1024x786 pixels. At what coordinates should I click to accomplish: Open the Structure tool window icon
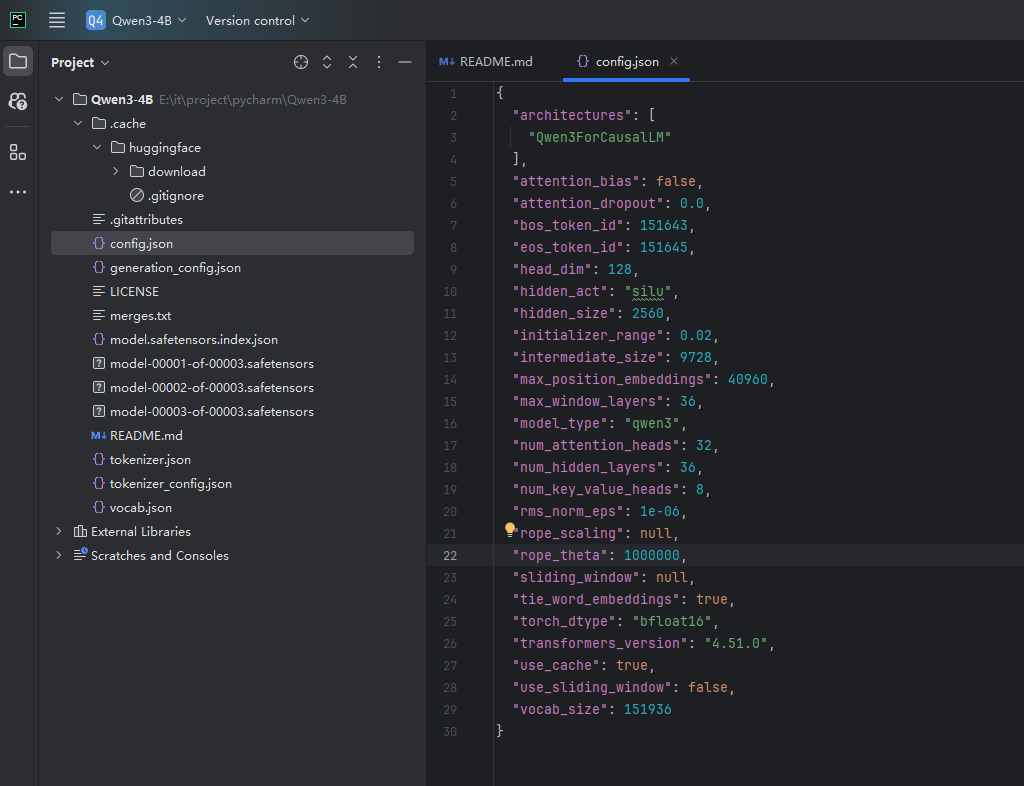(18, 153)
